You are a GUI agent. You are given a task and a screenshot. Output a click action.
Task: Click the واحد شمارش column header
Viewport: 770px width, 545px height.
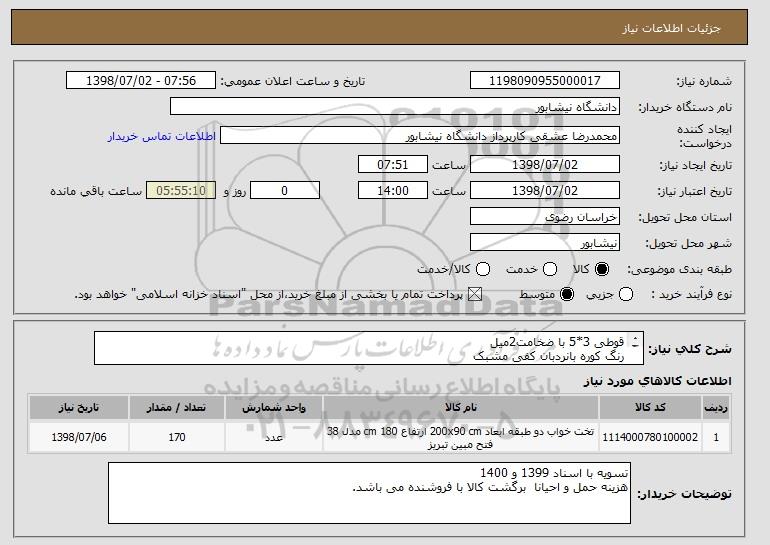click(274, 408)
